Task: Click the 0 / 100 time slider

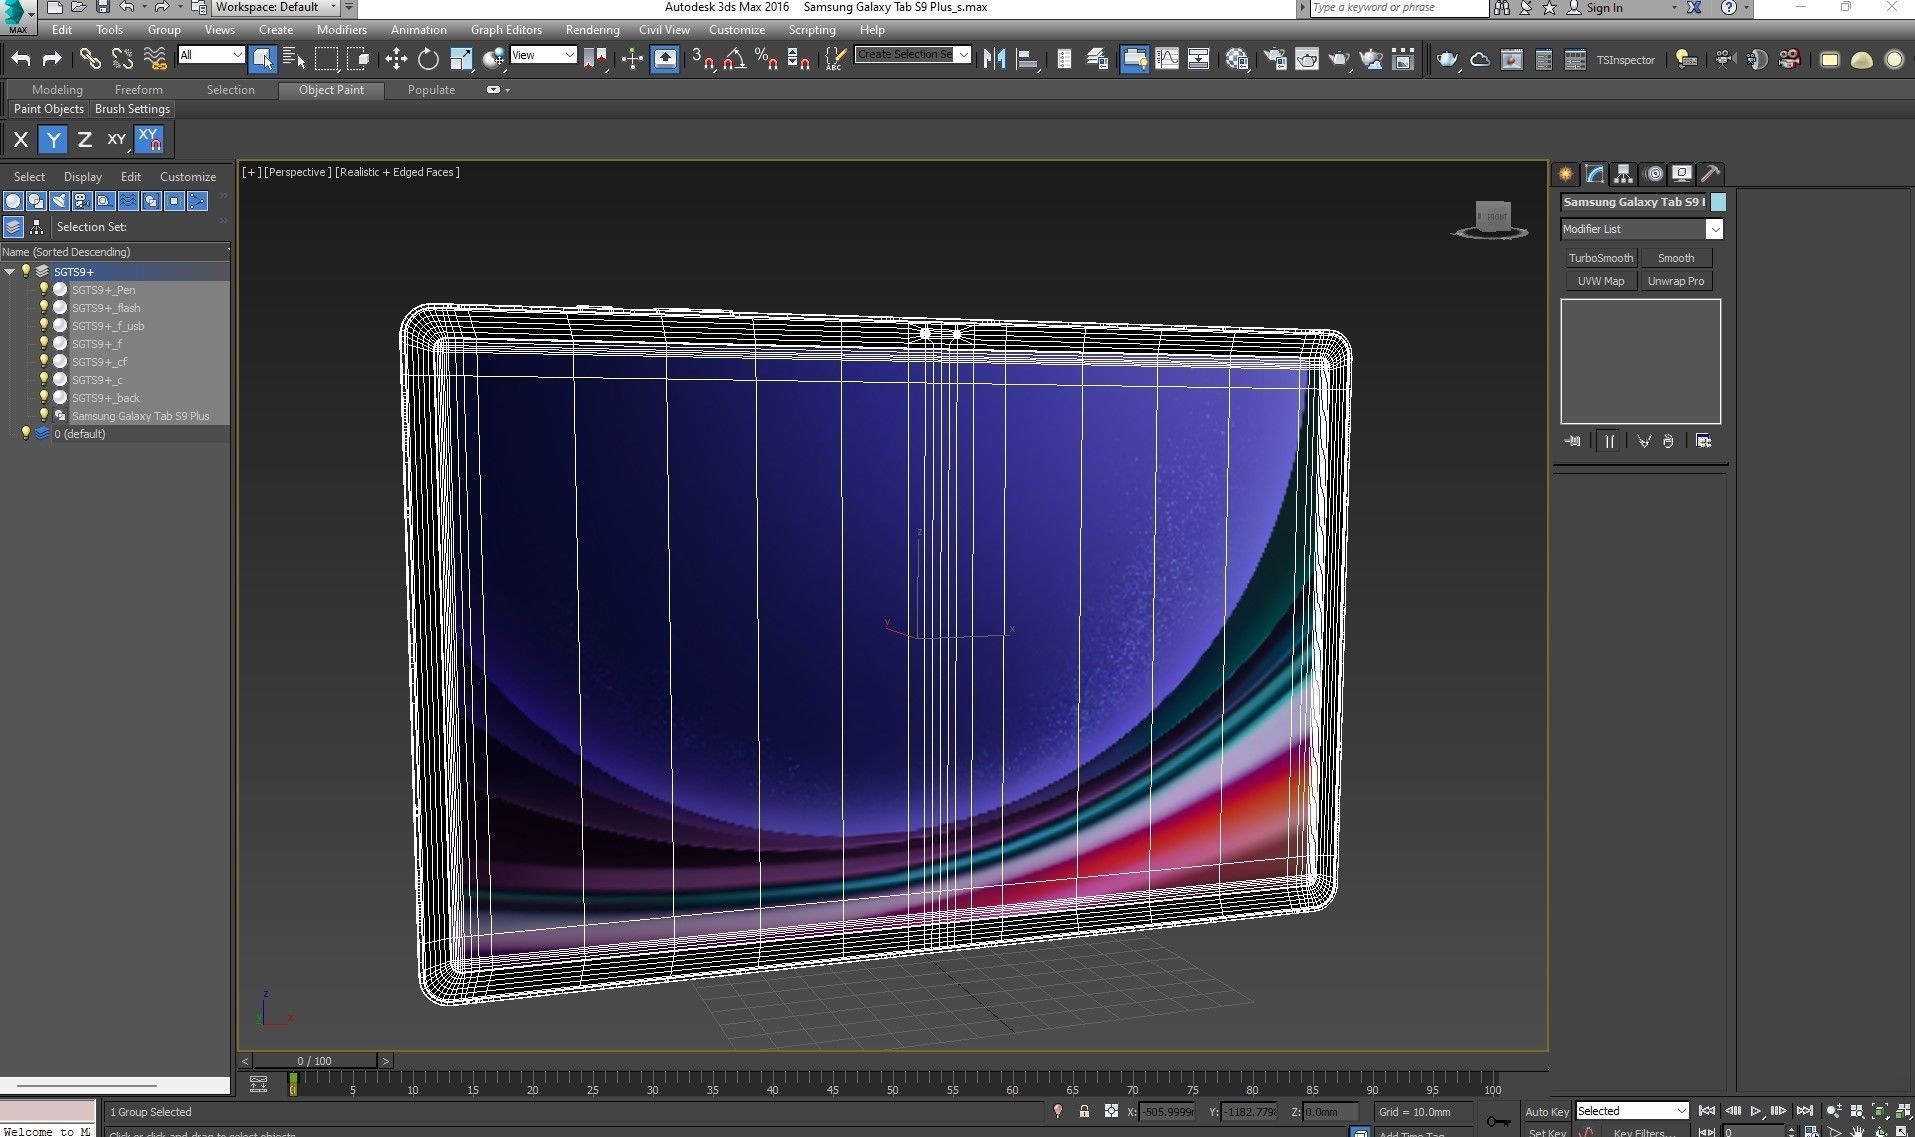Action: pyautogui.click(x=315, y=1061)
